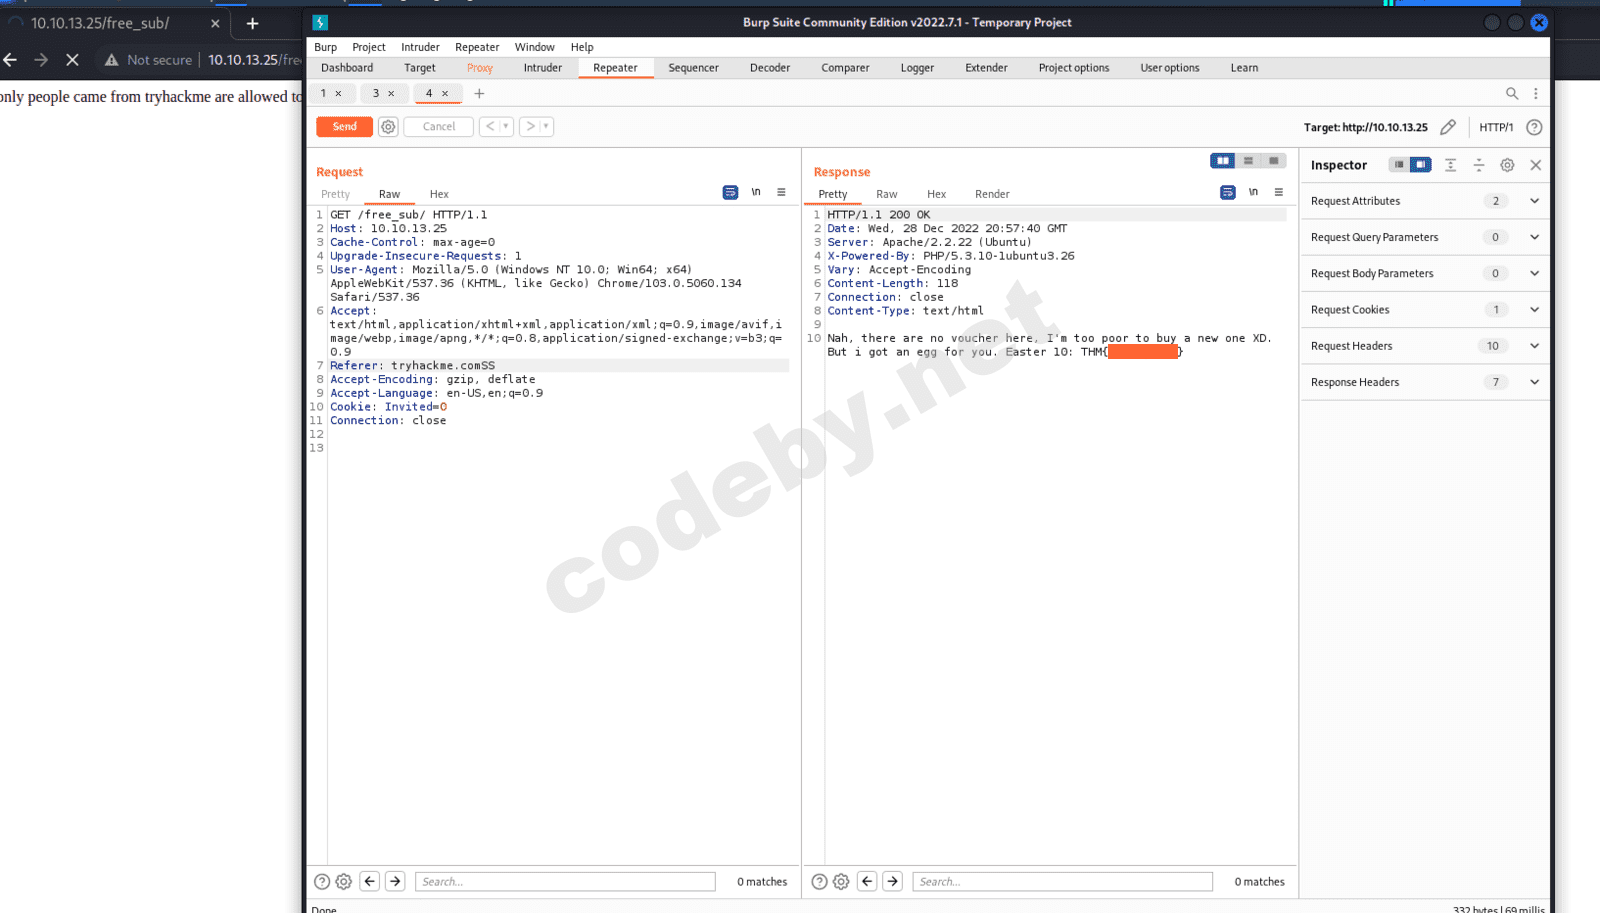Viewport: 1600px width, 913px height.
Task: Switch to the Decoder tab
Action: [x=770, y=68]
